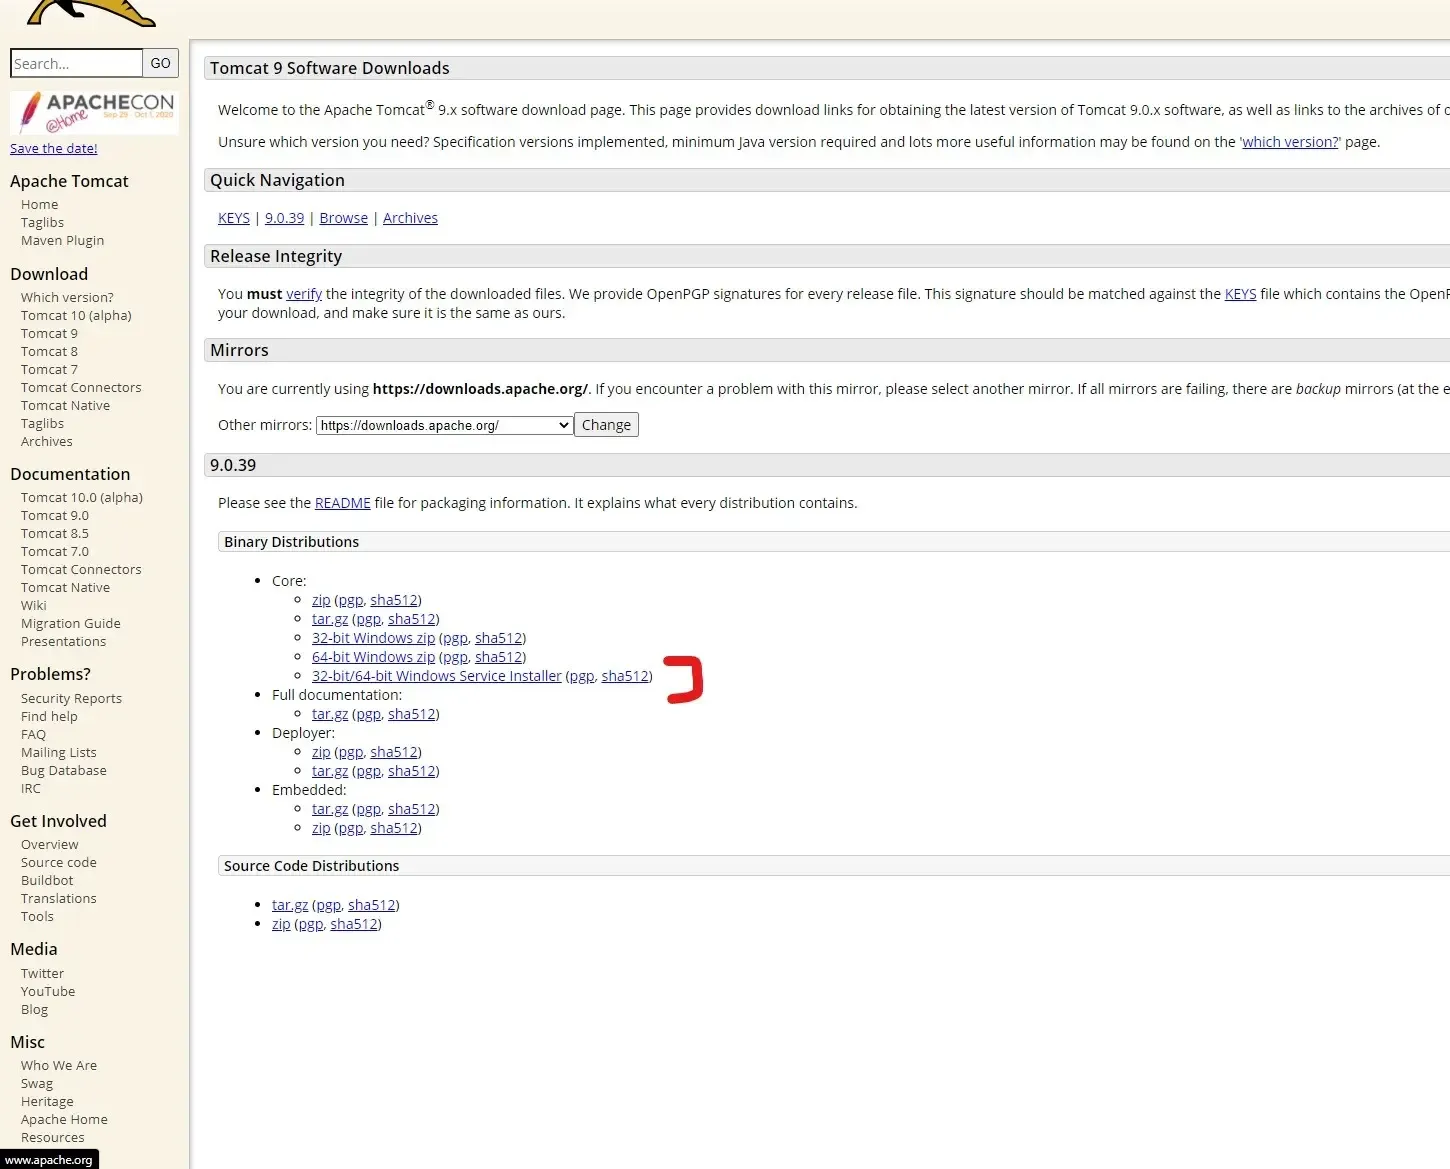Download the 32-bit/64-bit Windows Service Installer
Screen dimensions: 1450x1169
click(436, 676)
